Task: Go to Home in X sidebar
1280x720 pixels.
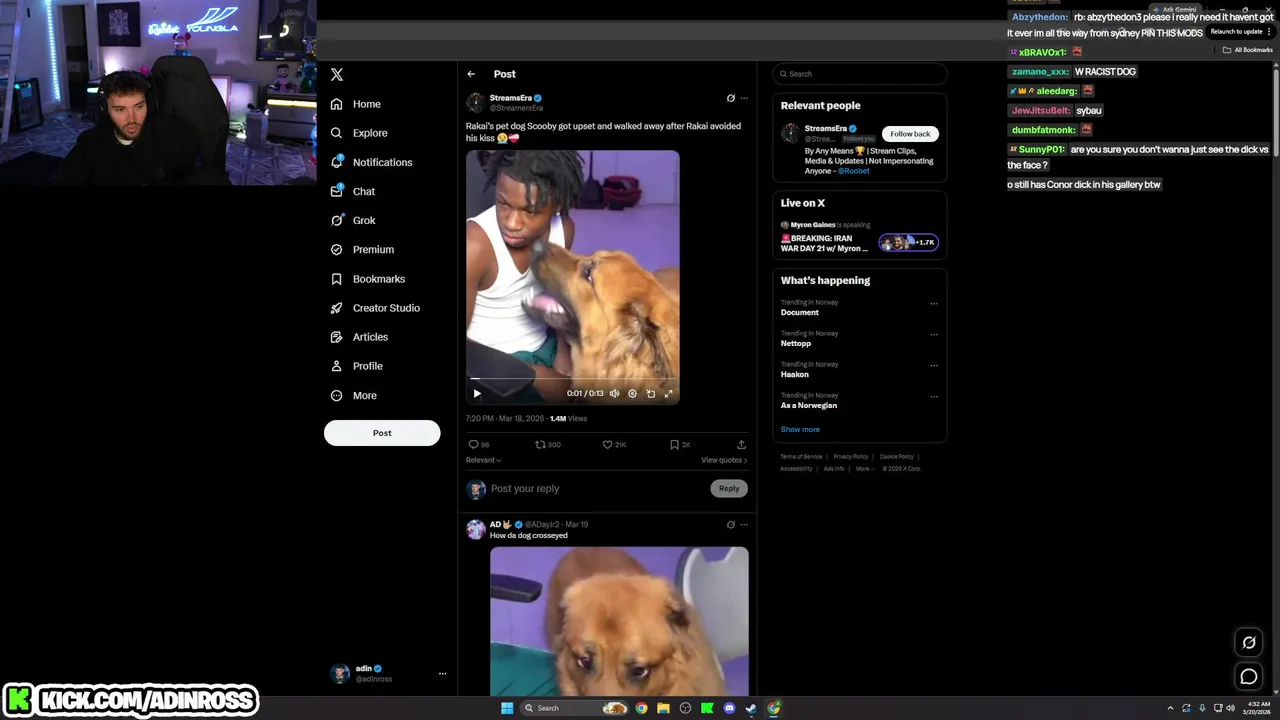Action: (x=356, y=104)
